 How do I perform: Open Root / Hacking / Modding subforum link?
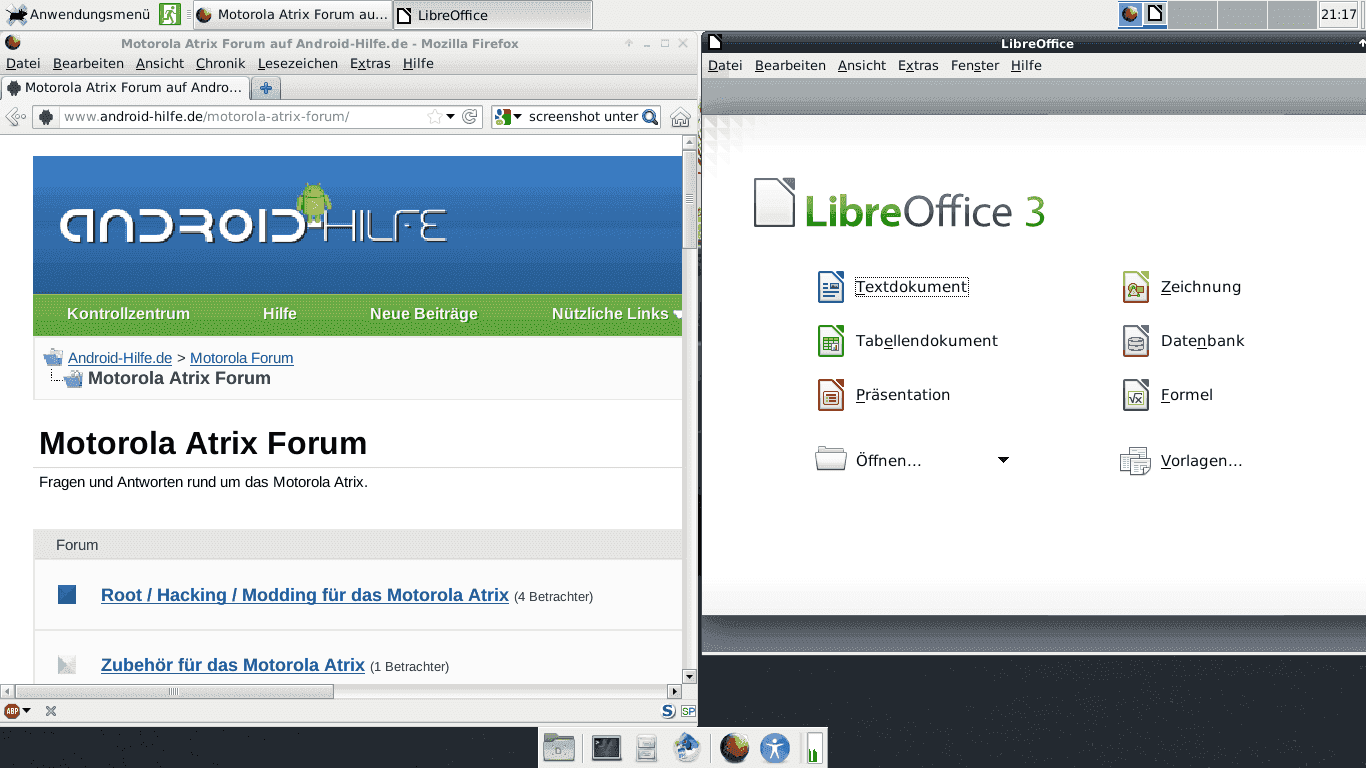coord(305,595)
